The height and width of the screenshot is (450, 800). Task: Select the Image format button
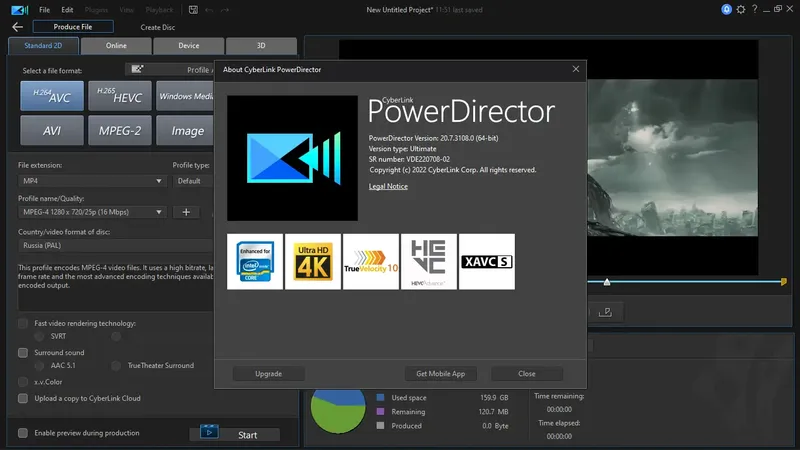[185, 131]
